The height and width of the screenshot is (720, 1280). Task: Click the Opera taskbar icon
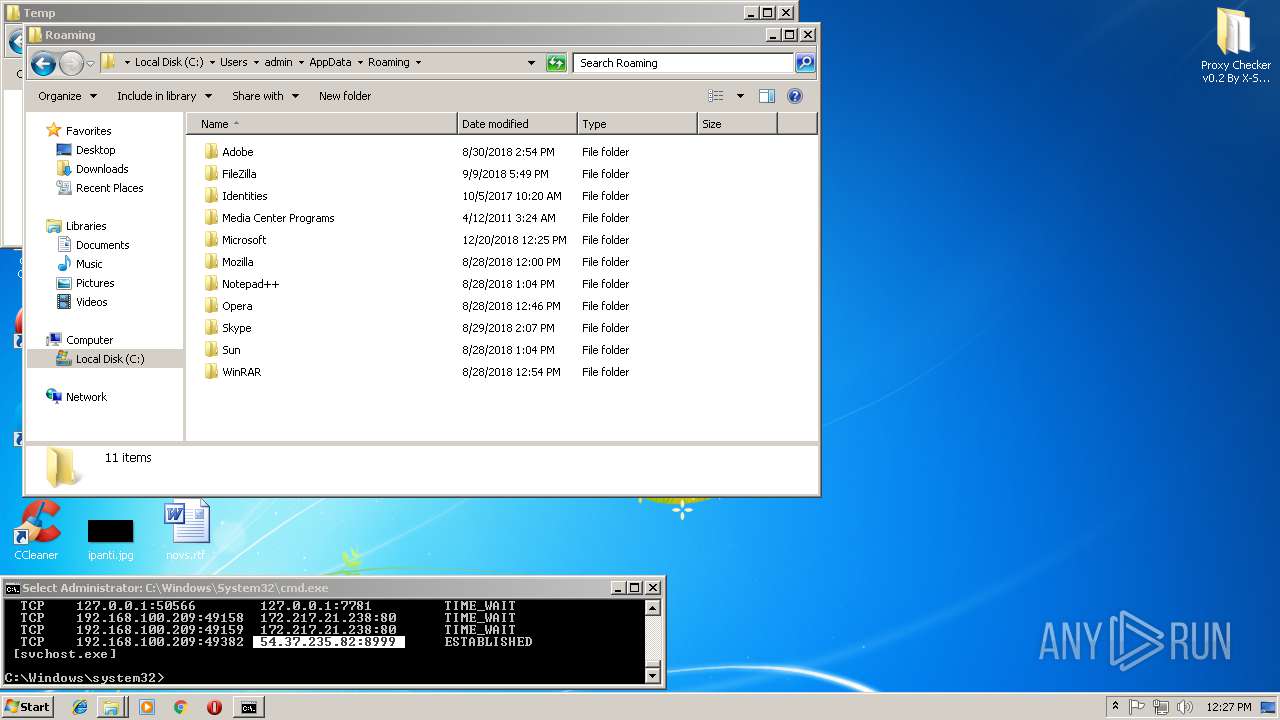coord(214,707)
